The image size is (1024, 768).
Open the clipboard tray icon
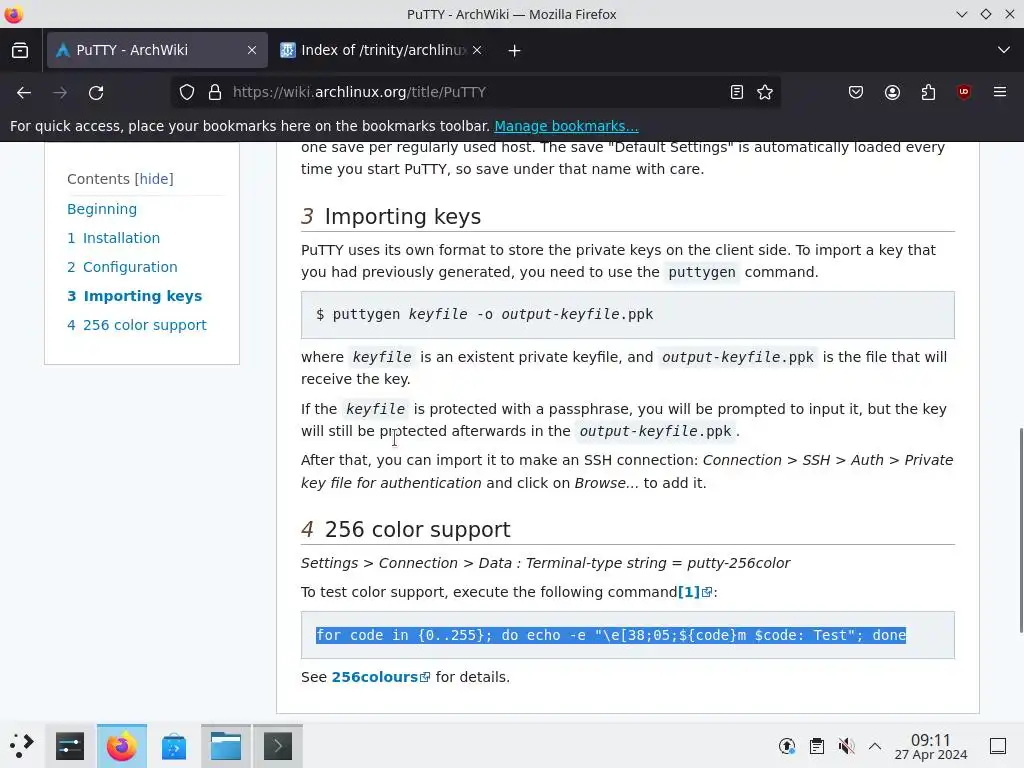(816, 746)
